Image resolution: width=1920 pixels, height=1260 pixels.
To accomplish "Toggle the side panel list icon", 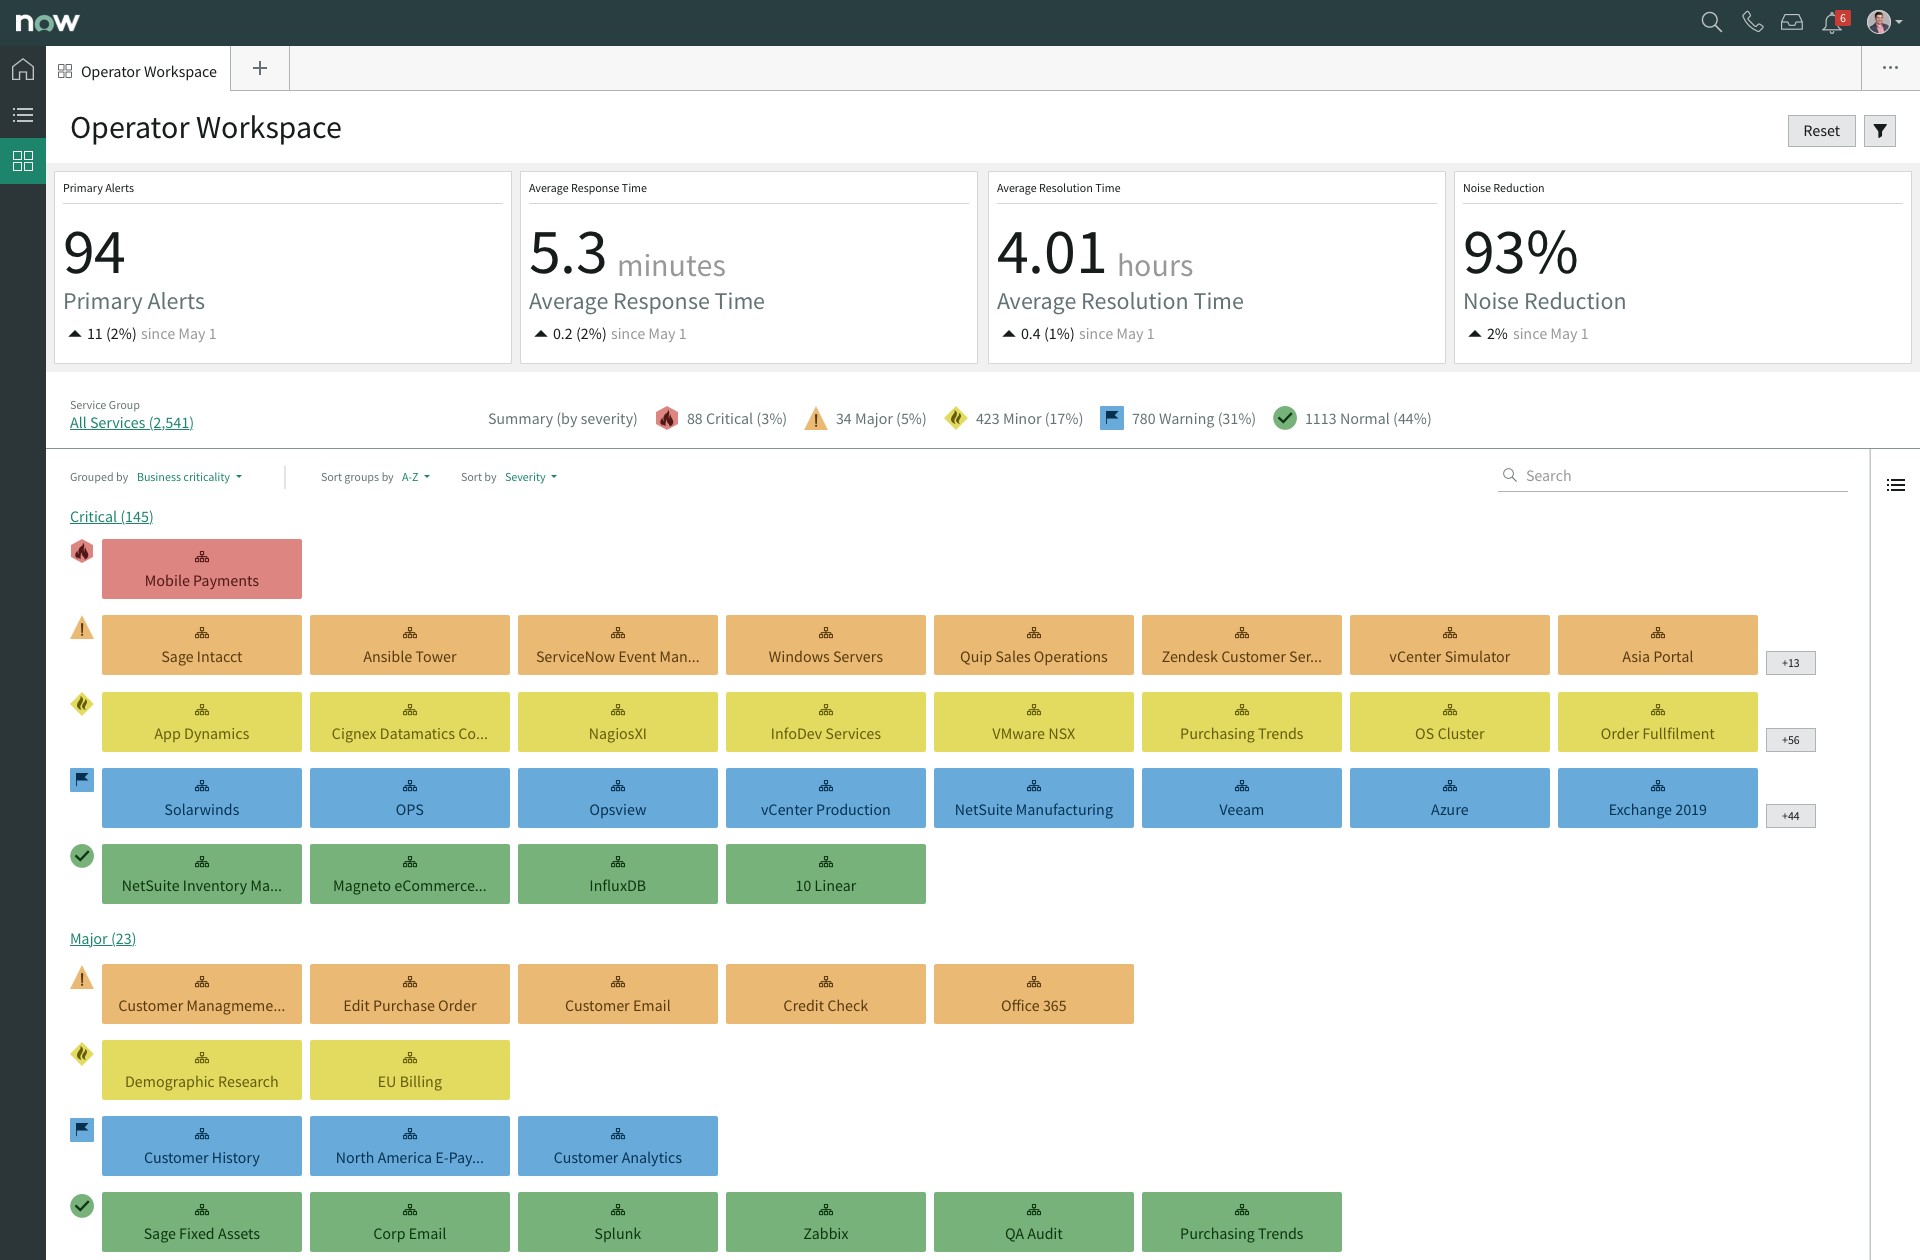I will coord(1895,485).
